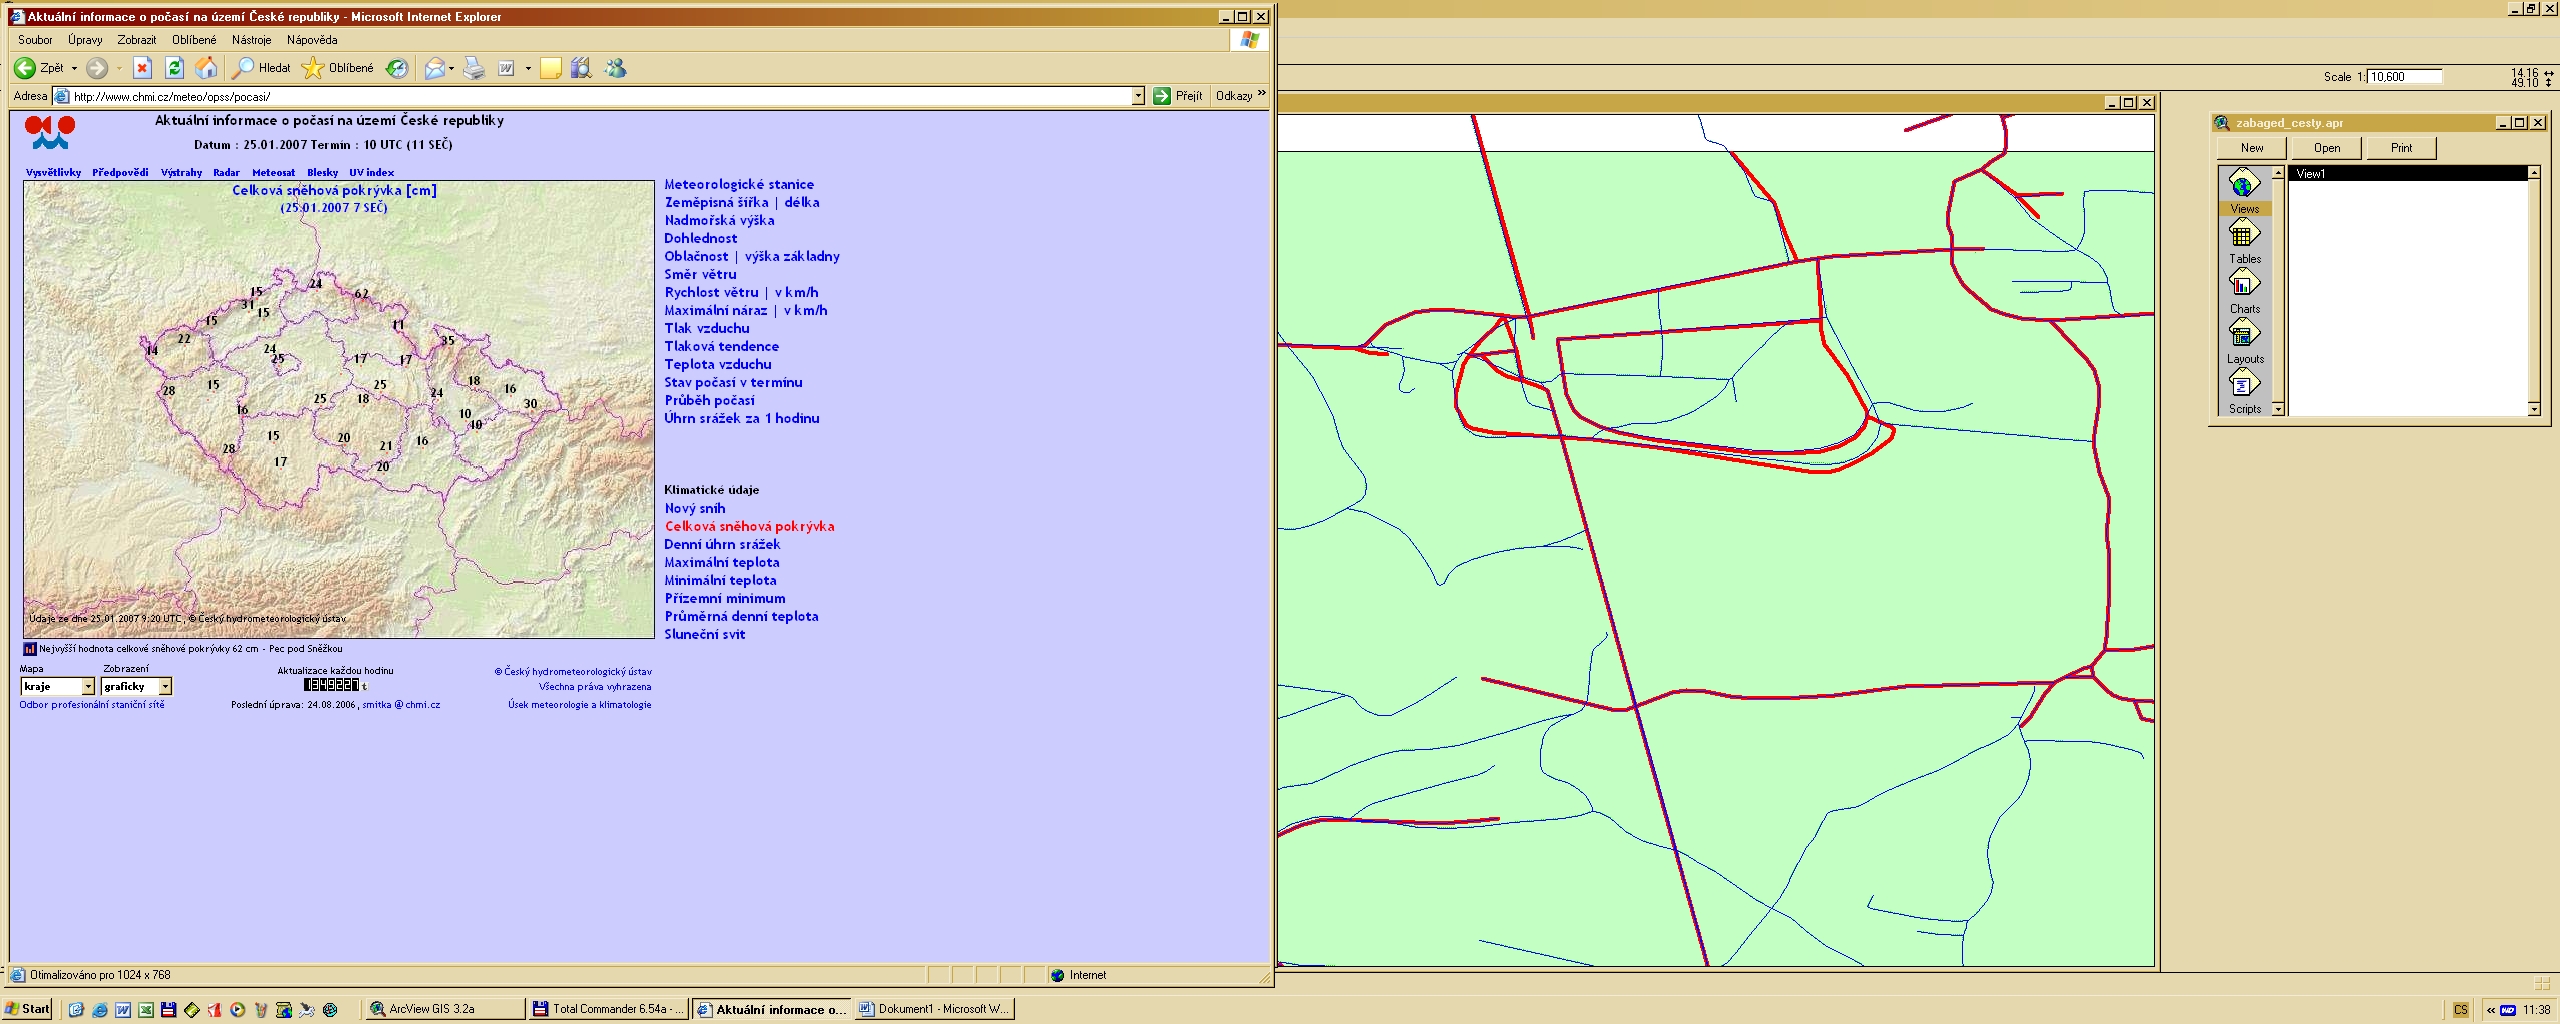Viewport: 2560px width, 1024px height.
Task: Open the Nápověda menu
Action: click(312, 40)
